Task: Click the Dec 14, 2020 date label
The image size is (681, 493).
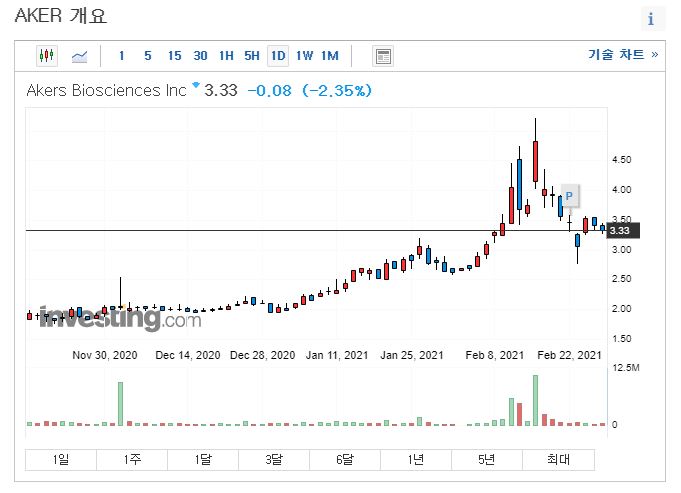Action: pos(188,355)
